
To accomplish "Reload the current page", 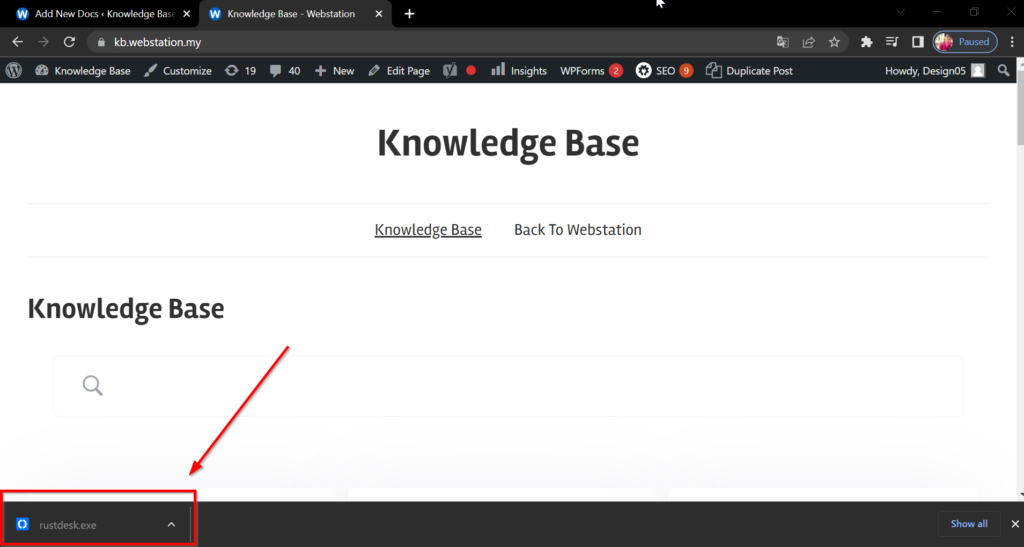I will [69, 42].
